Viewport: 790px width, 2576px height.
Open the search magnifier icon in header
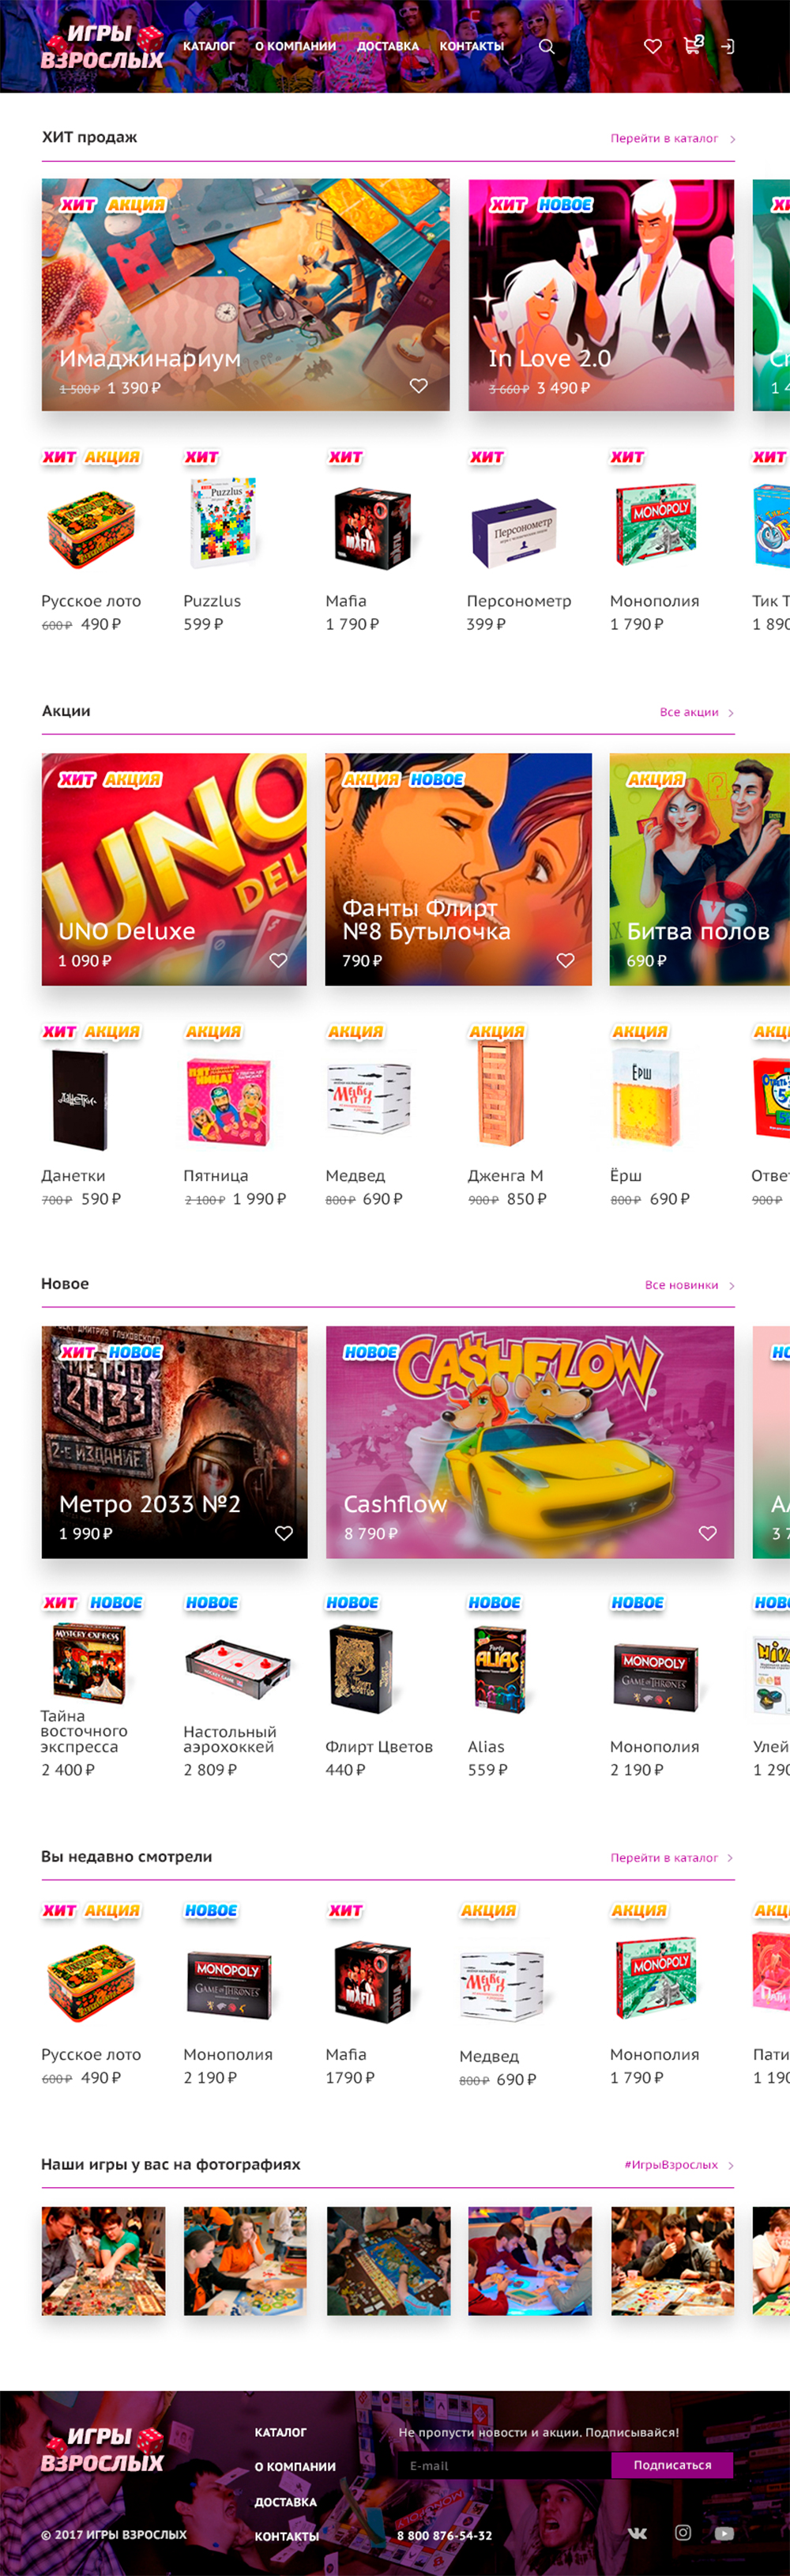pyautogui.click(x=546, y=46)
